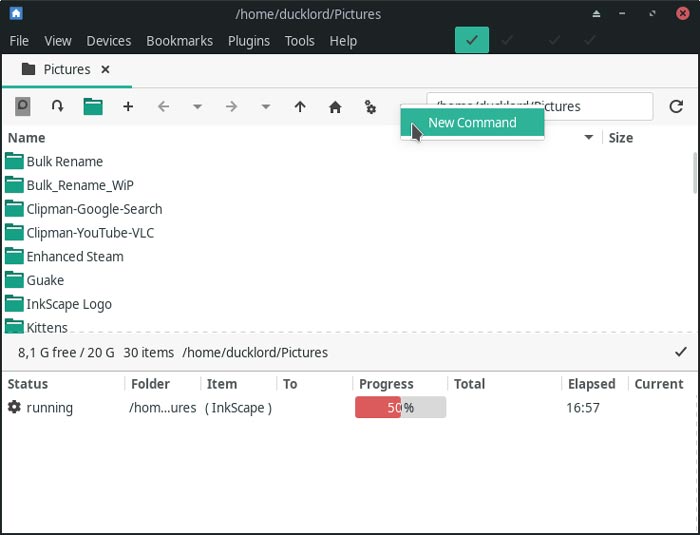Open the Plugins menu

248,41
